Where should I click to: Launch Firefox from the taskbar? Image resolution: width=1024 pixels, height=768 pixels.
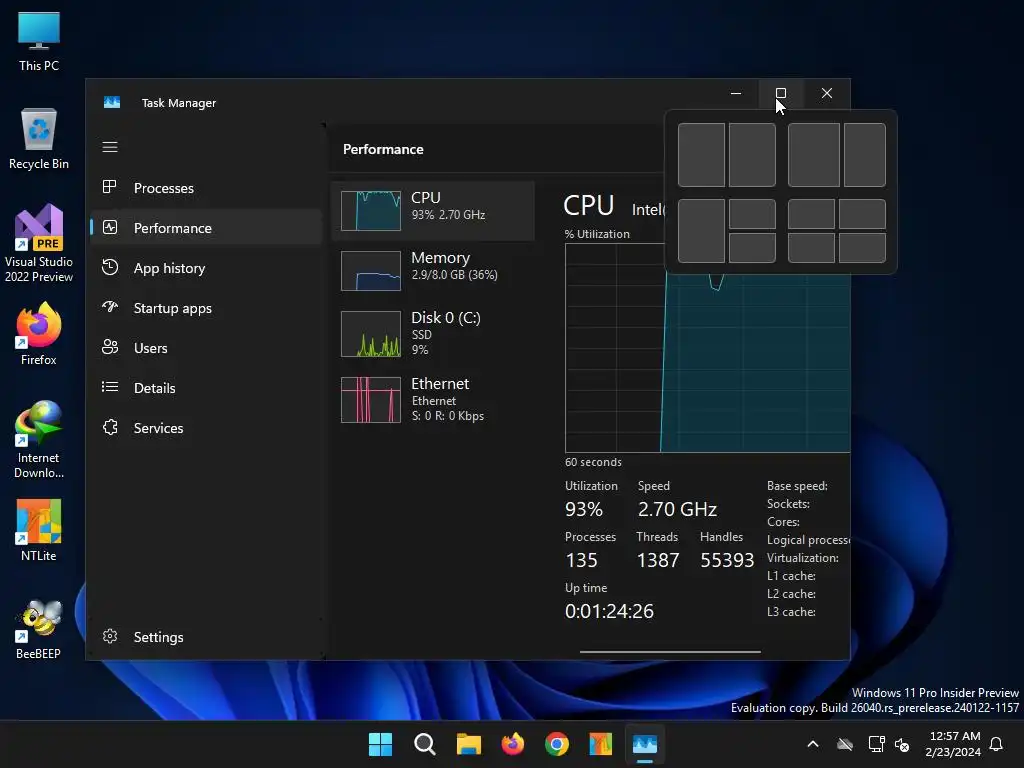tap(513, 744)
